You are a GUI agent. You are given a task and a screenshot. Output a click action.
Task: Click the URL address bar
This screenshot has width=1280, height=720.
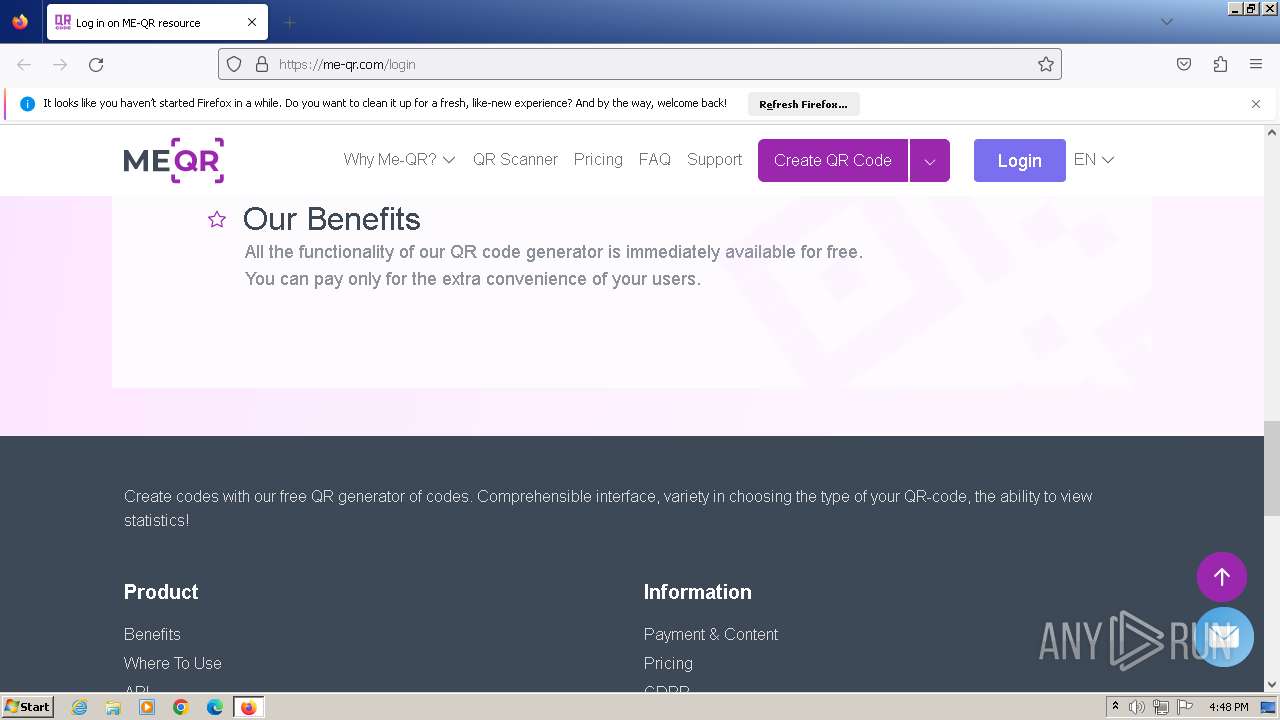[640, 64]
